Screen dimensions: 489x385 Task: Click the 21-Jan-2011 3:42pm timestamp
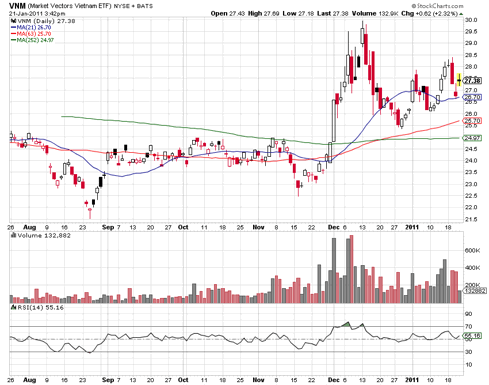click(x=37, y=14)
